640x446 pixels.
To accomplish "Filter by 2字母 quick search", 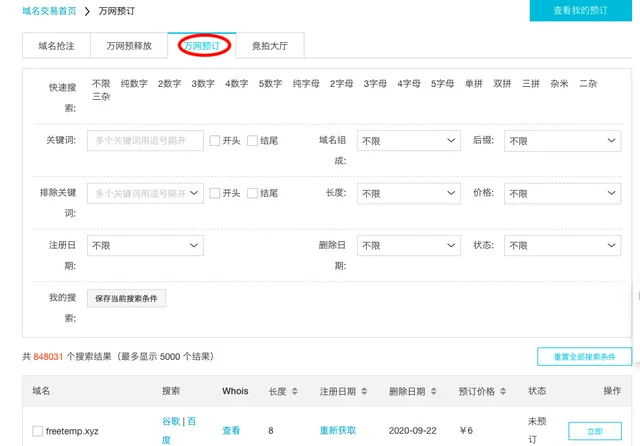I will click(x=341, y=84).
